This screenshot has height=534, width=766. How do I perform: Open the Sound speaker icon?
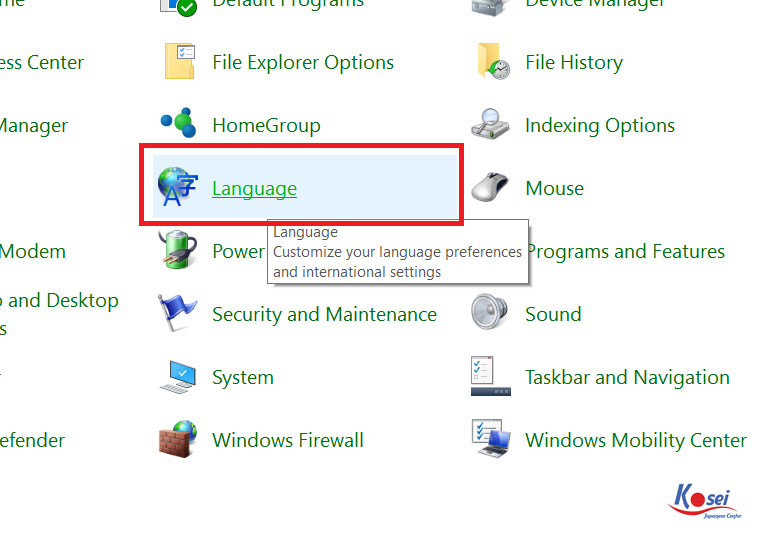pos(490,312)
